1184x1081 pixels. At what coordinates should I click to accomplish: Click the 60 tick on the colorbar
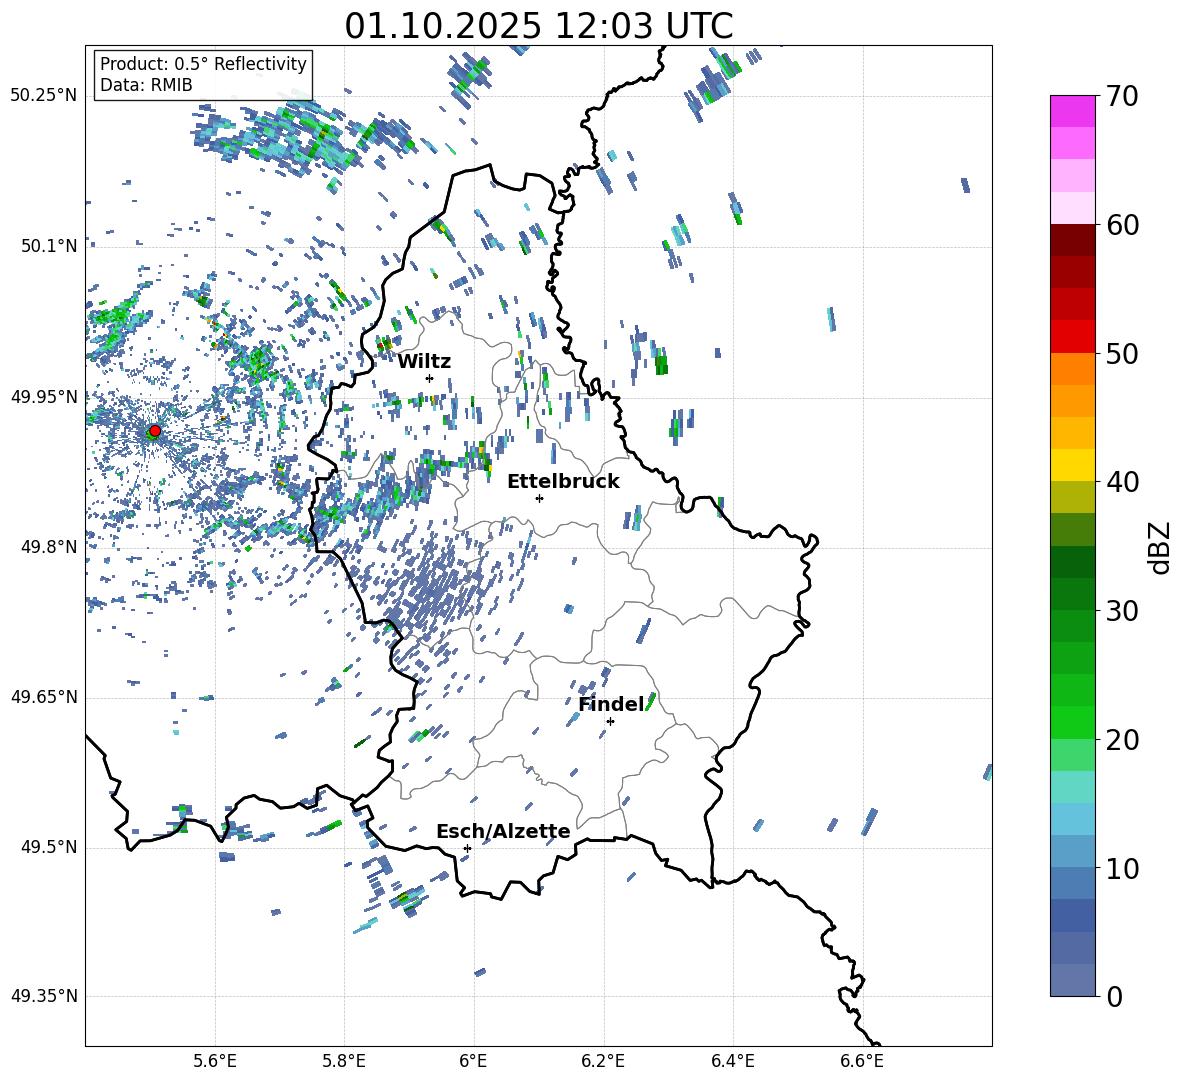(1122, 225)
